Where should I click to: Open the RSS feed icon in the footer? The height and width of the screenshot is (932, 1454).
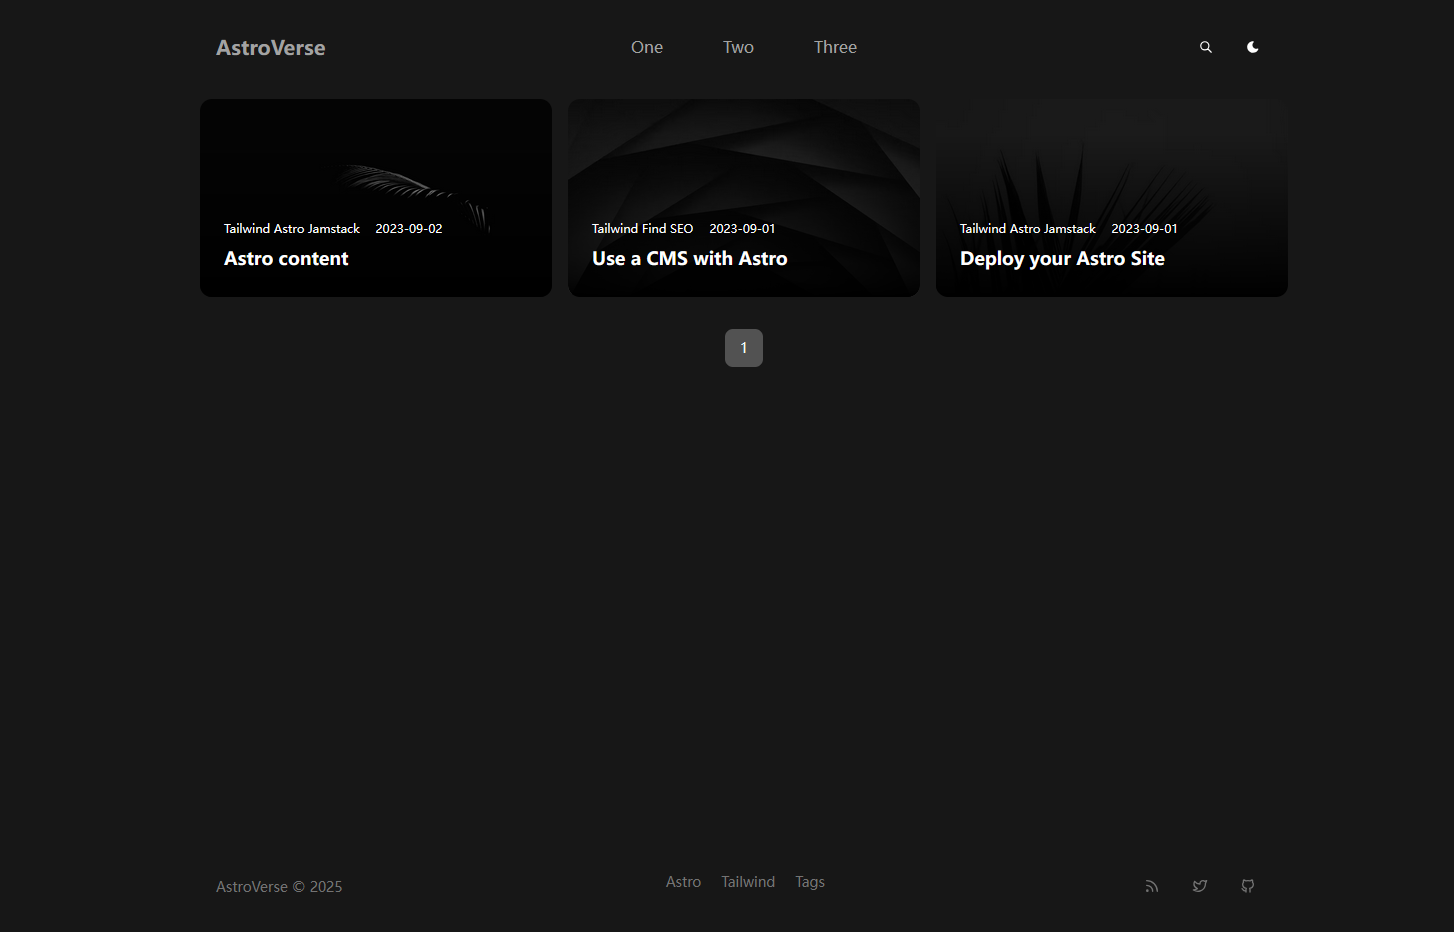click(1151, 886)
